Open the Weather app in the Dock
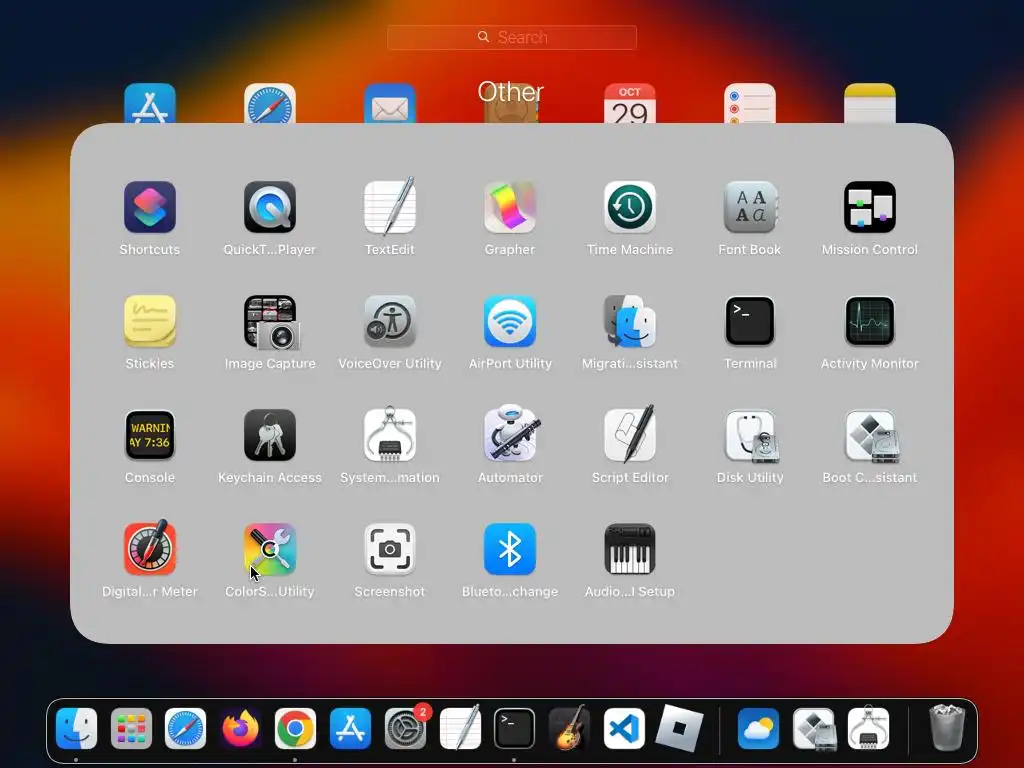Image resolution: width=1024 pixels, height=768 pixels. [758, 728]
